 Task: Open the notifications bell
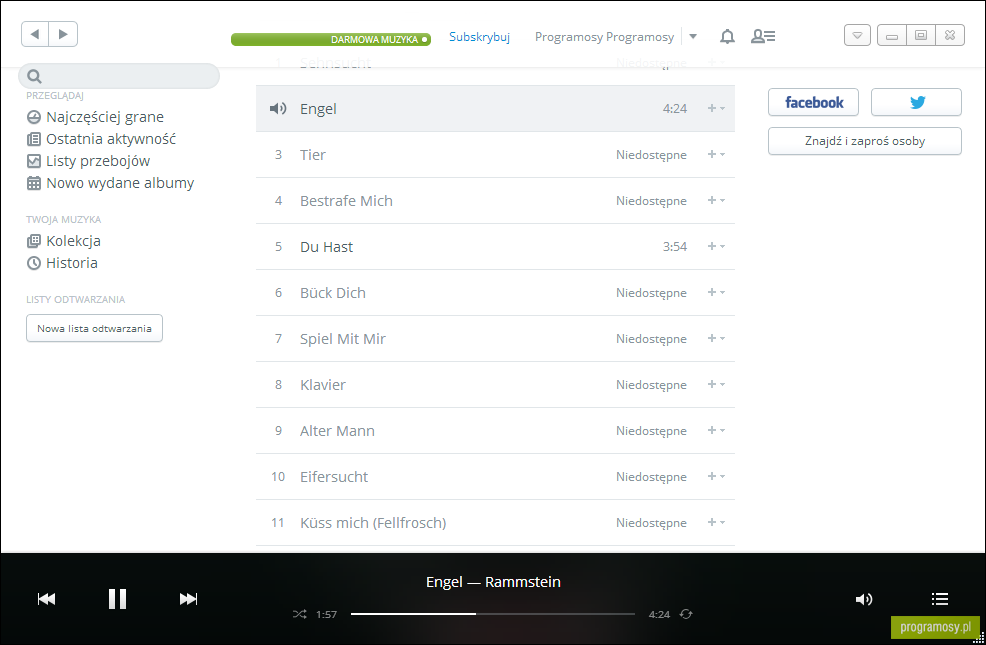coord(727,36)
